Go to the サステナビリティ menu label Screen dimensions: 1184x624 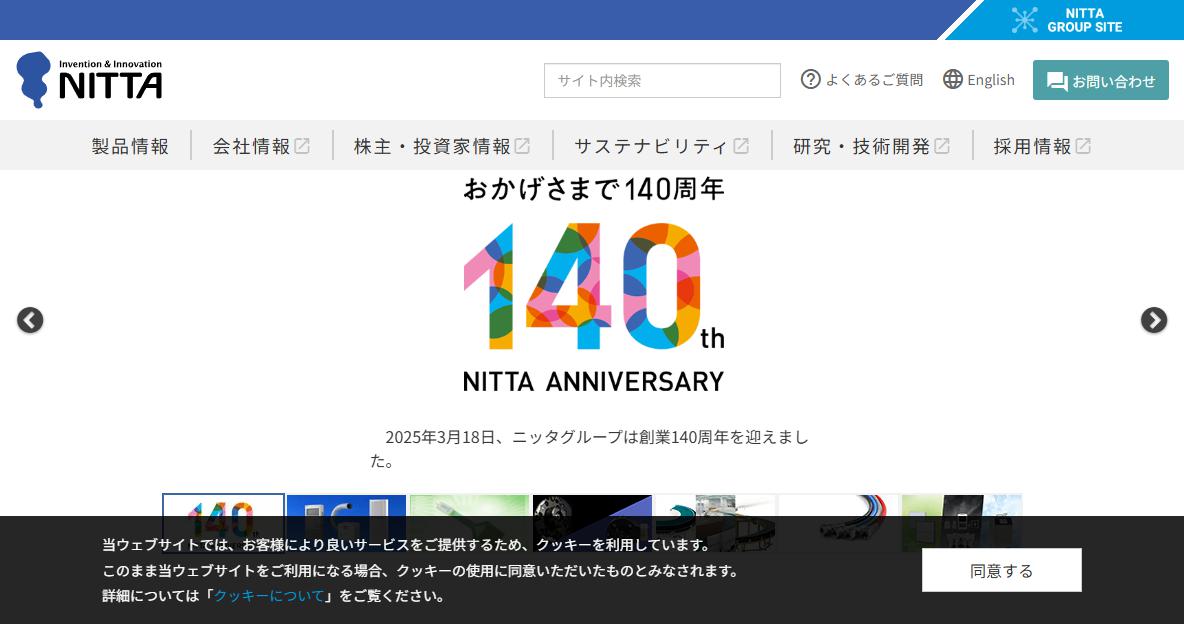coord(651,146)
